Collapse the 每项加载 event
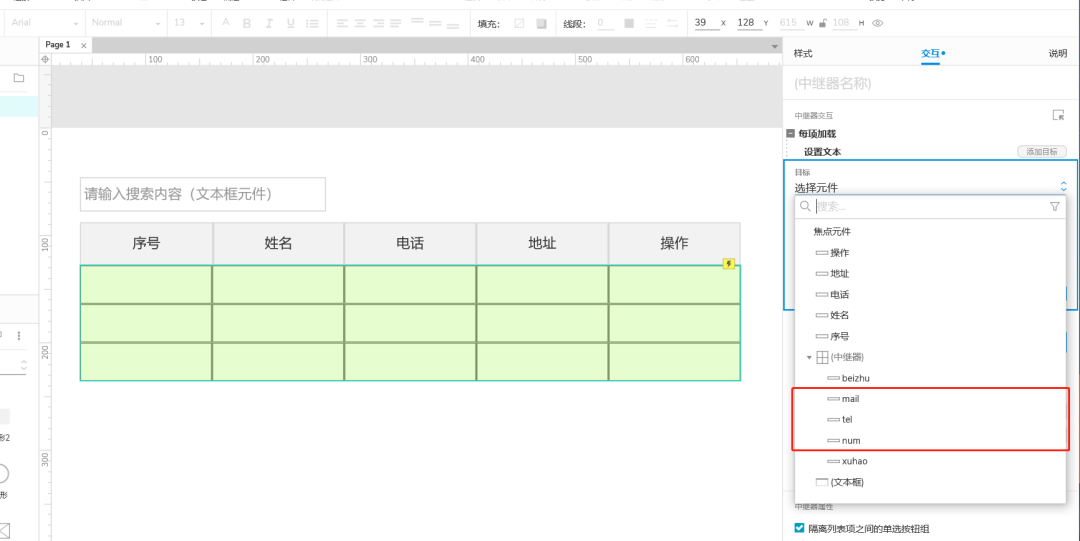The width and height of the screenshot is (1080, 541). click(x=791, y=133)
